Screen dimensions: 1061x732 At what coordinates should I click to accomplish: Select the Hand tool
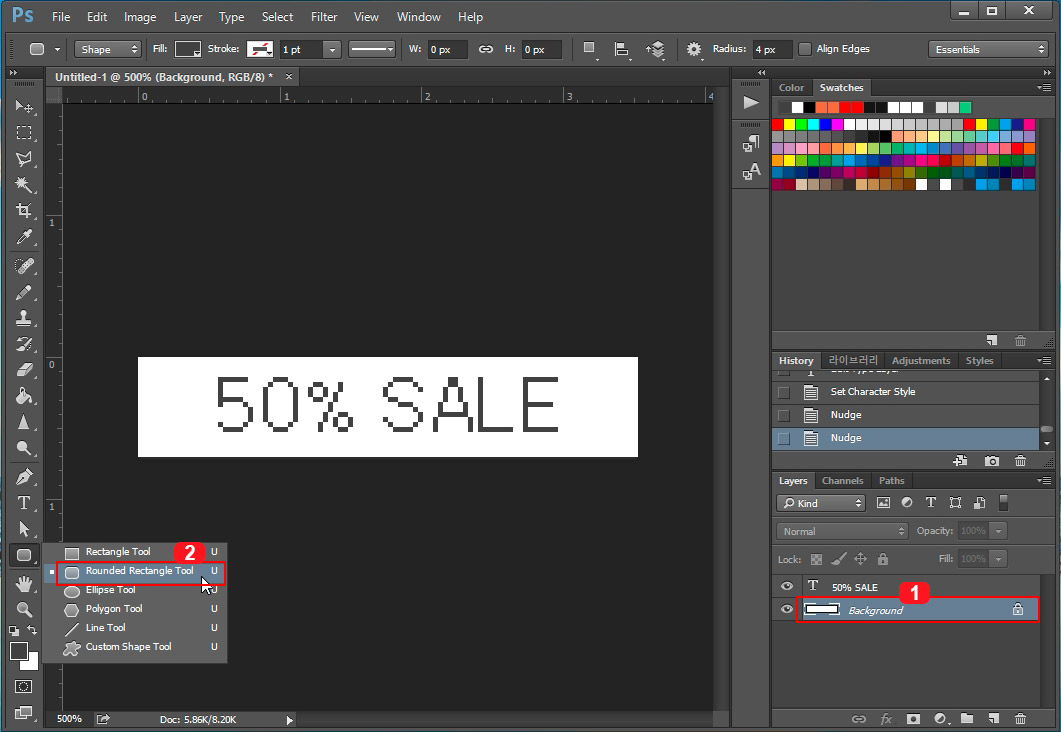click(x=24, y=583)
